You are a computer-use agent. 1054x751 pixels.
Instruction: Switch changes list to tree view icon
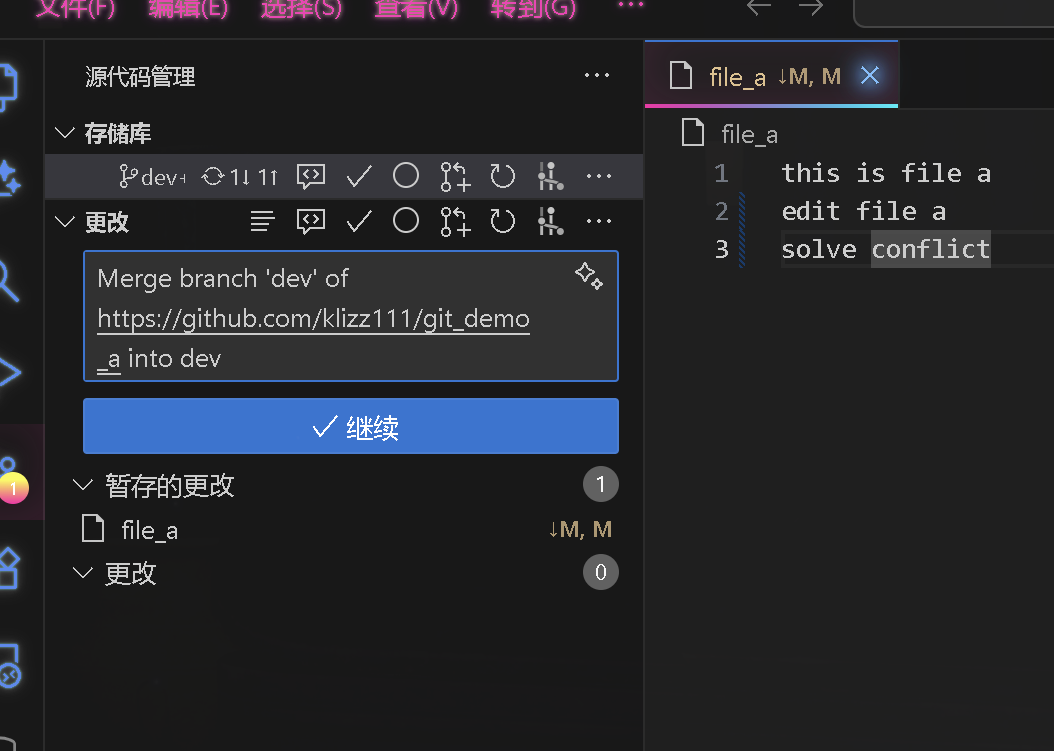262,221
